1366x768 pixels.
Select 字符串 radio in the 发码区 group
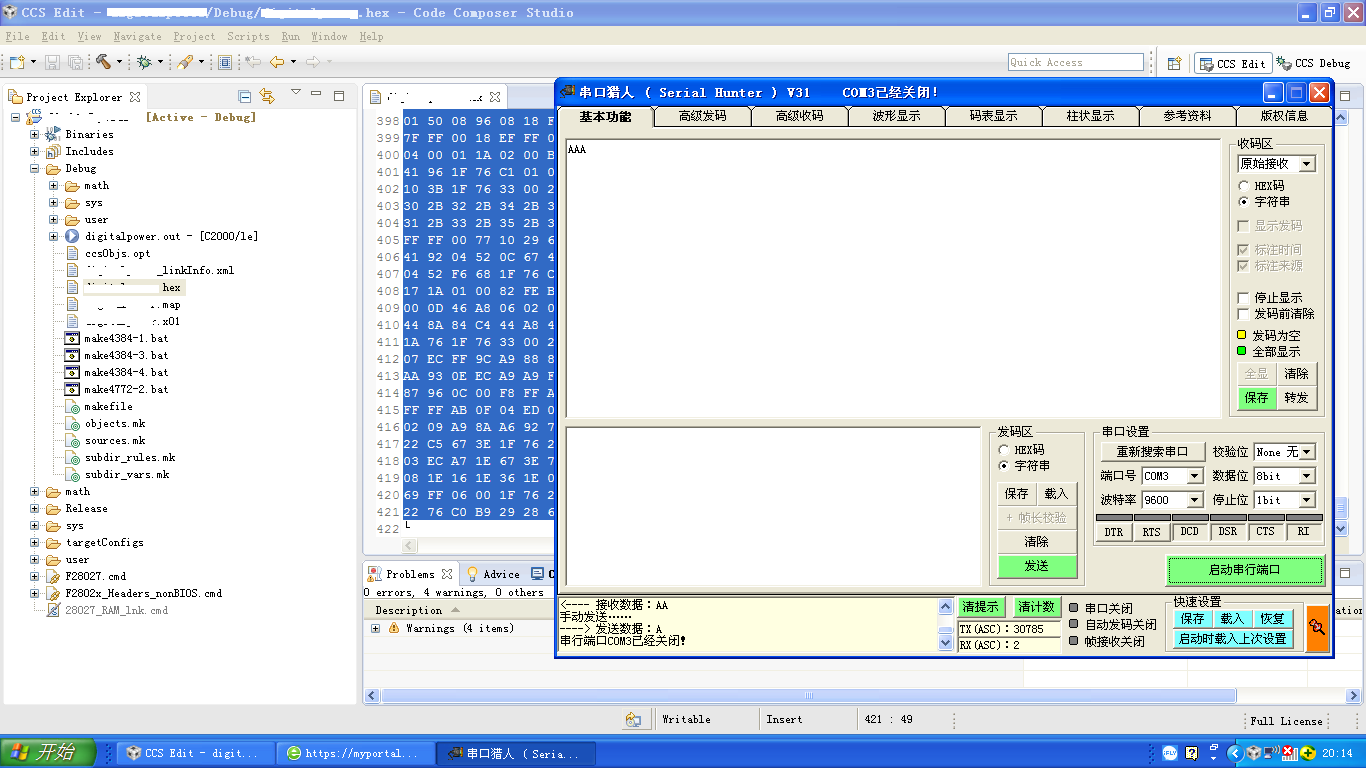pyautogui.click(x=1004, y=466)
